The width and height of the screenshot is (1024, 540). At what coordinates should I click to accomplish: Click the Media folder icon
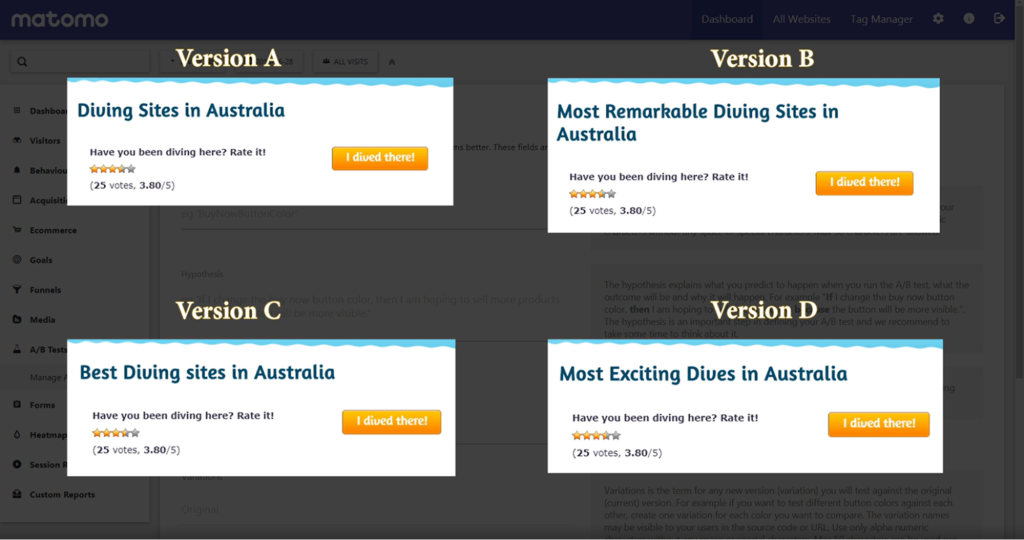[x=17, y=319]
